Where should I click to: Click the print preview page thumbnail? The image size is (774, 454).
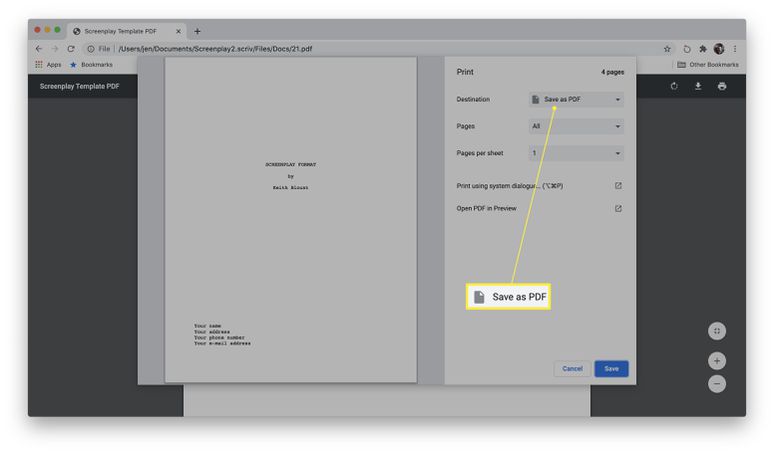pyautogui.click(x=291, y=220)
